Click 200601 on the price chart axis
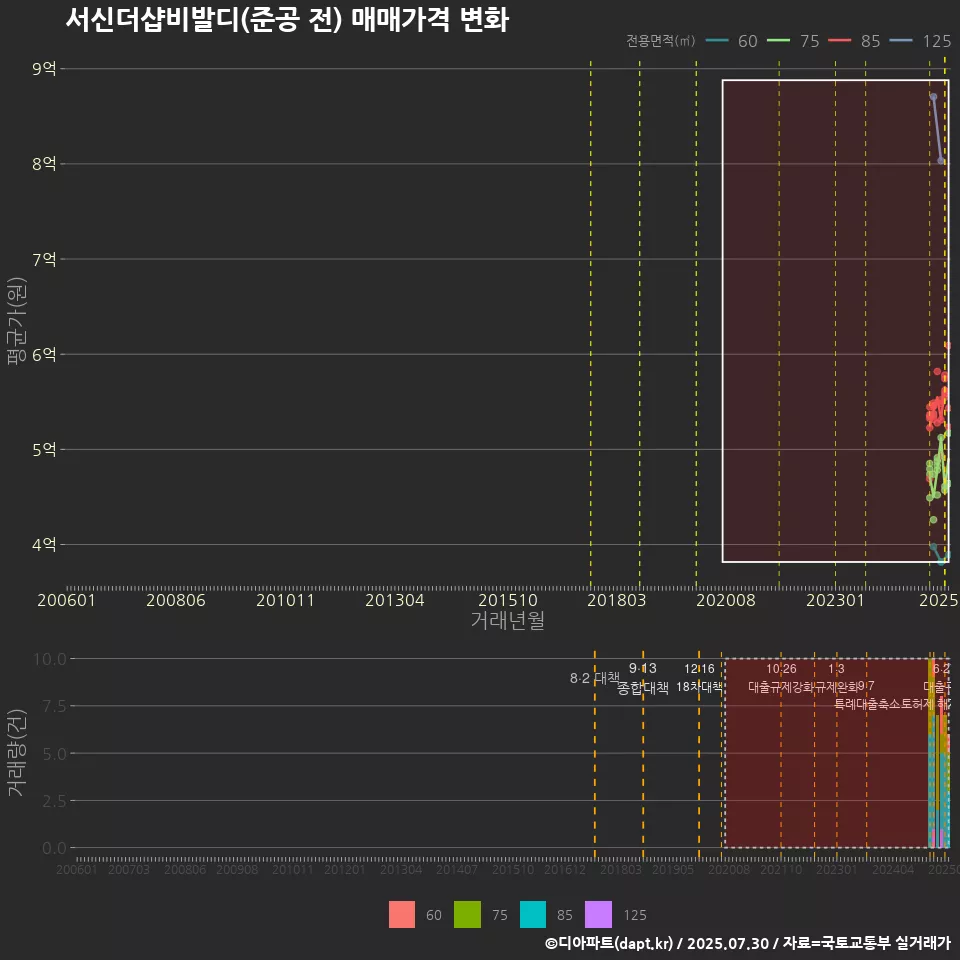Screen dimensions: 960x960 (x=67, y=600)
